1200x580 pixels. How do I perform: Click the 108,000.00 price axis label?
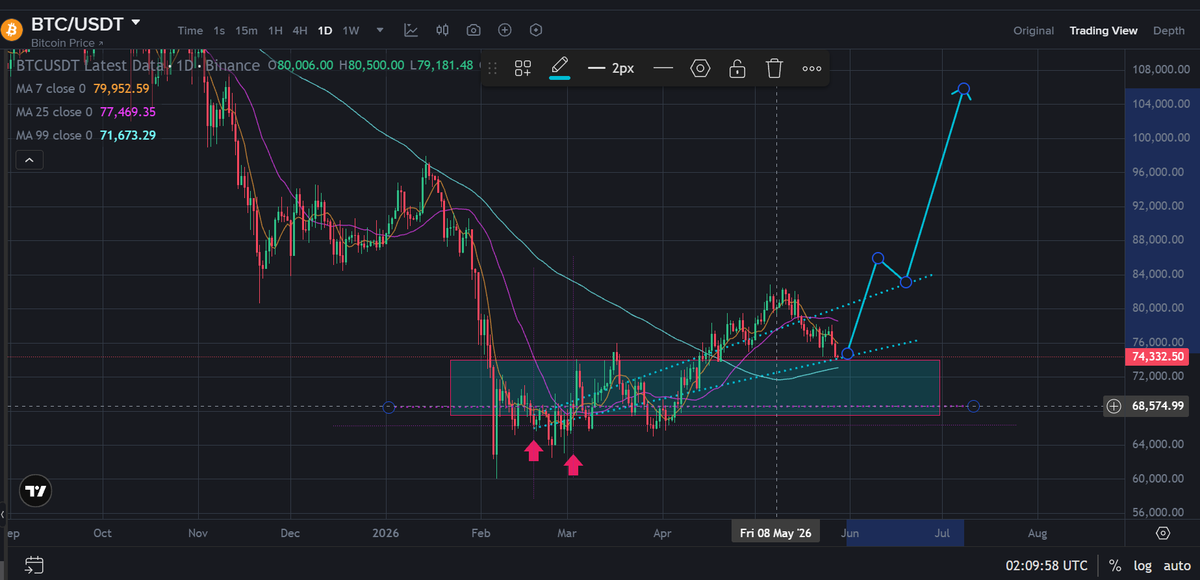point(1159,70)
